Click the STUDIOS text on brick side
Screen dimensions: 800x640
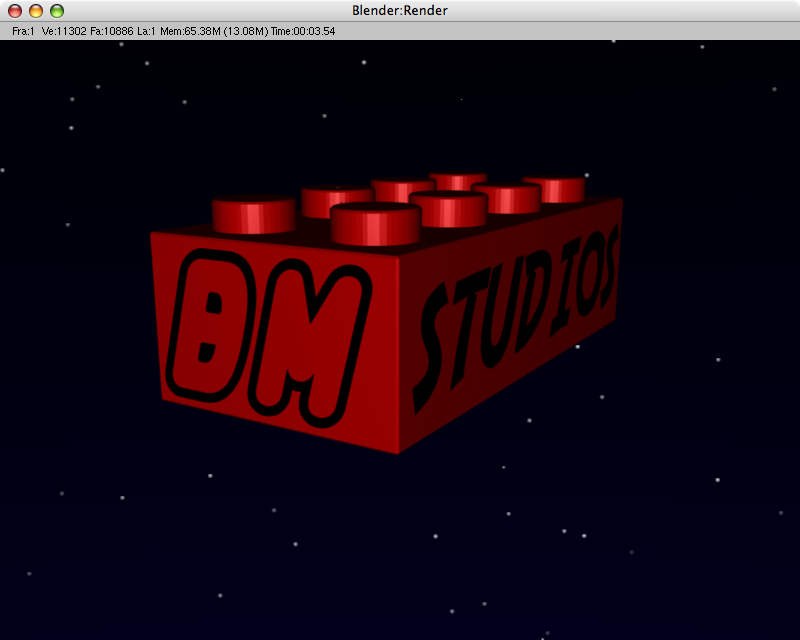pyautogui.click(x=518, y=319)
